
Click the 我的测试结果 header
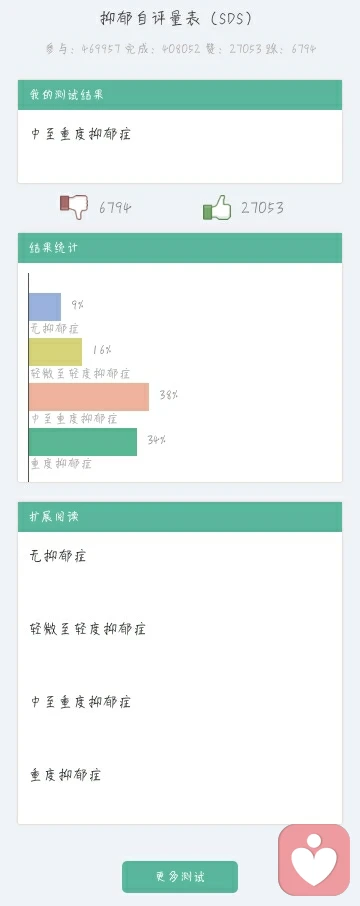point(180,95)
